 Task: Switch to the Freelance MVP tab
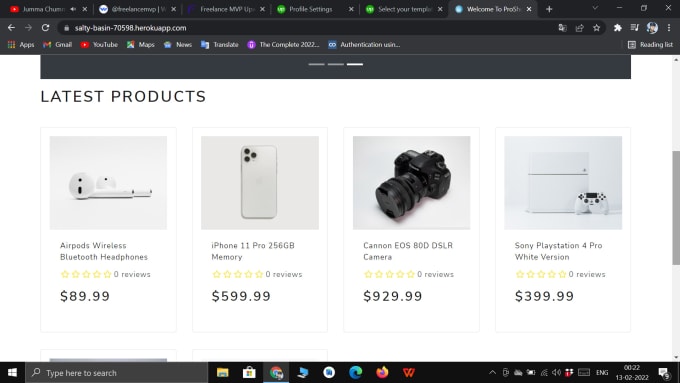click(x=226, y=9)
